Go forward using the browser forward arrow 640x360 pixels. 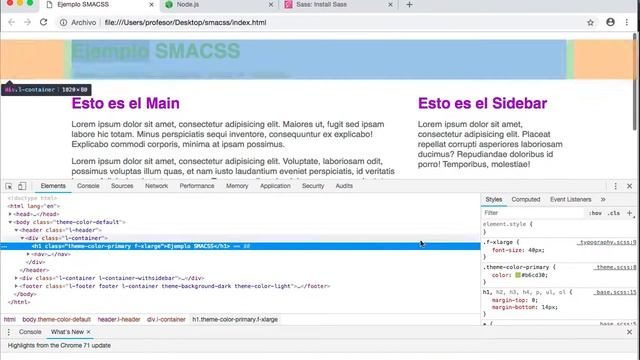[x=27, y=22]
